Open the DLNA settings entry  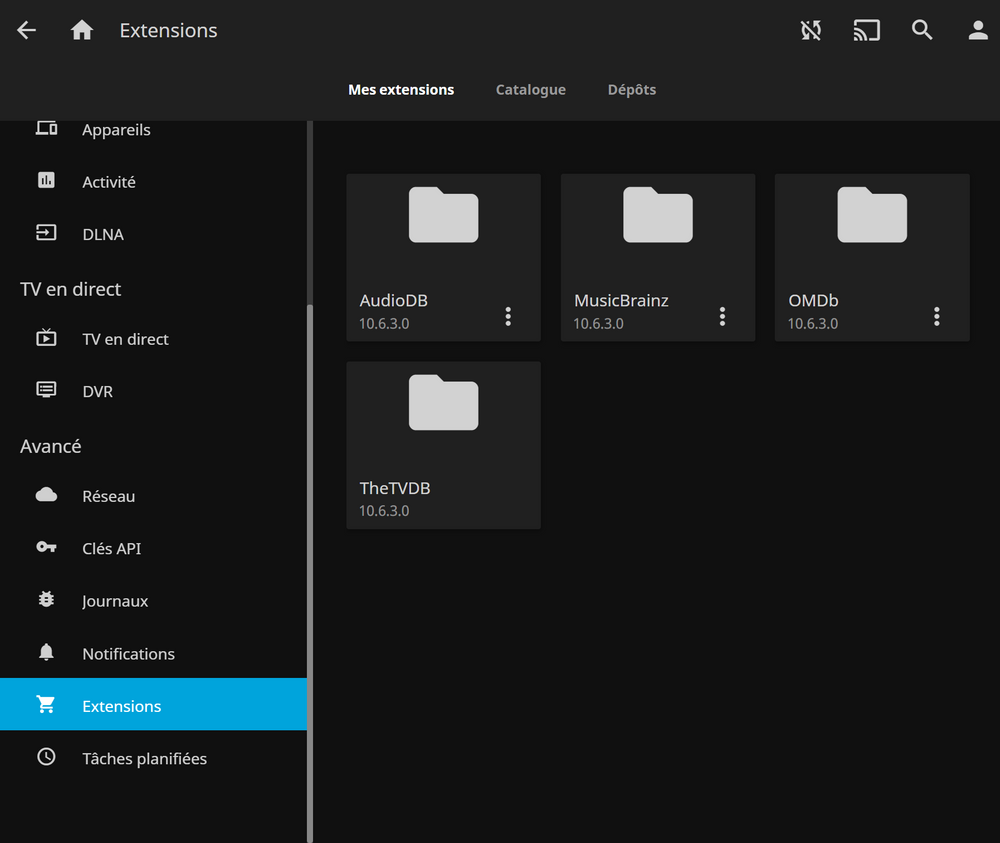[x=103, y=234]
